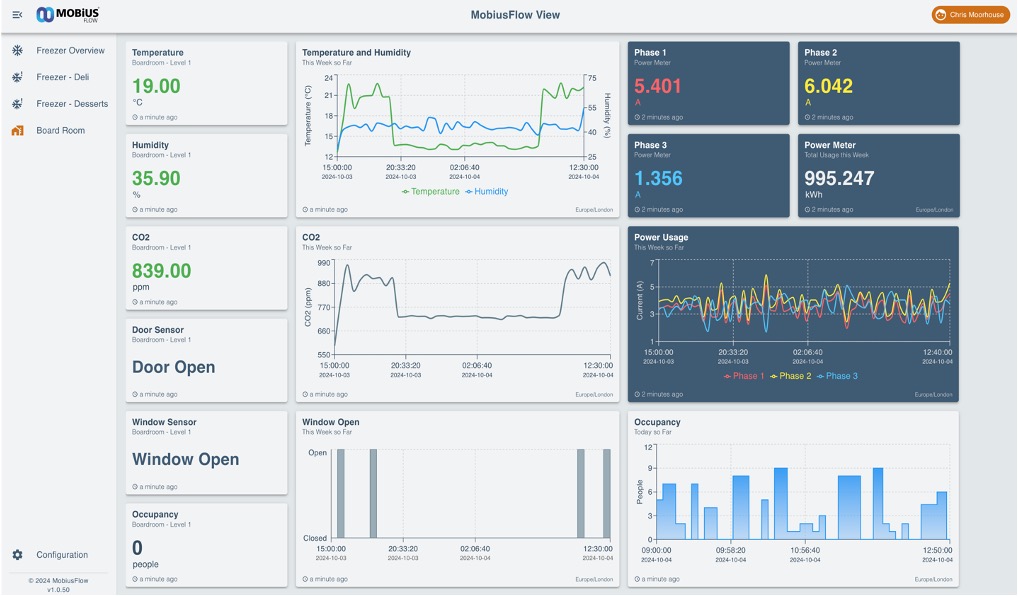Click the yellow Phase 2 legend marker
Screen dimensions: 1018x596
772,376
